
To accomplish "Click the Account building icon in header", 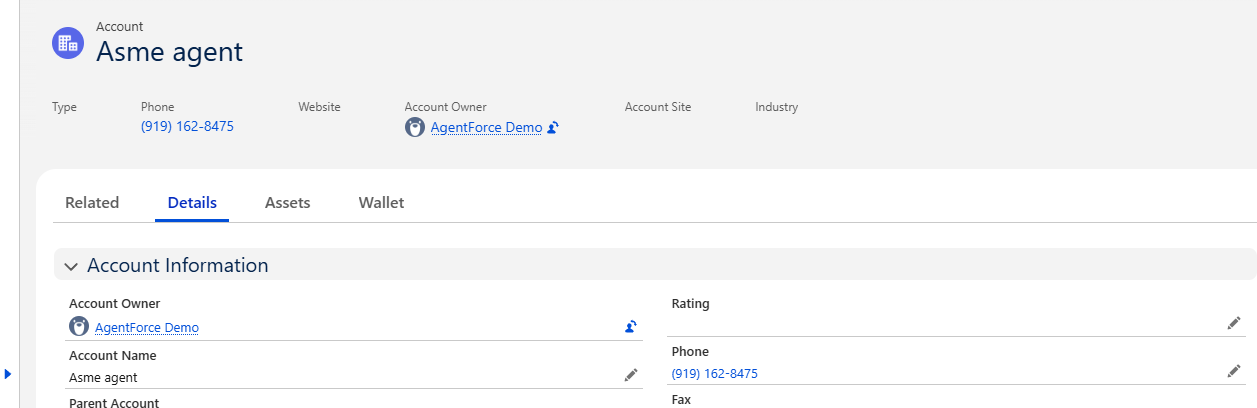I will click(68, 43).
